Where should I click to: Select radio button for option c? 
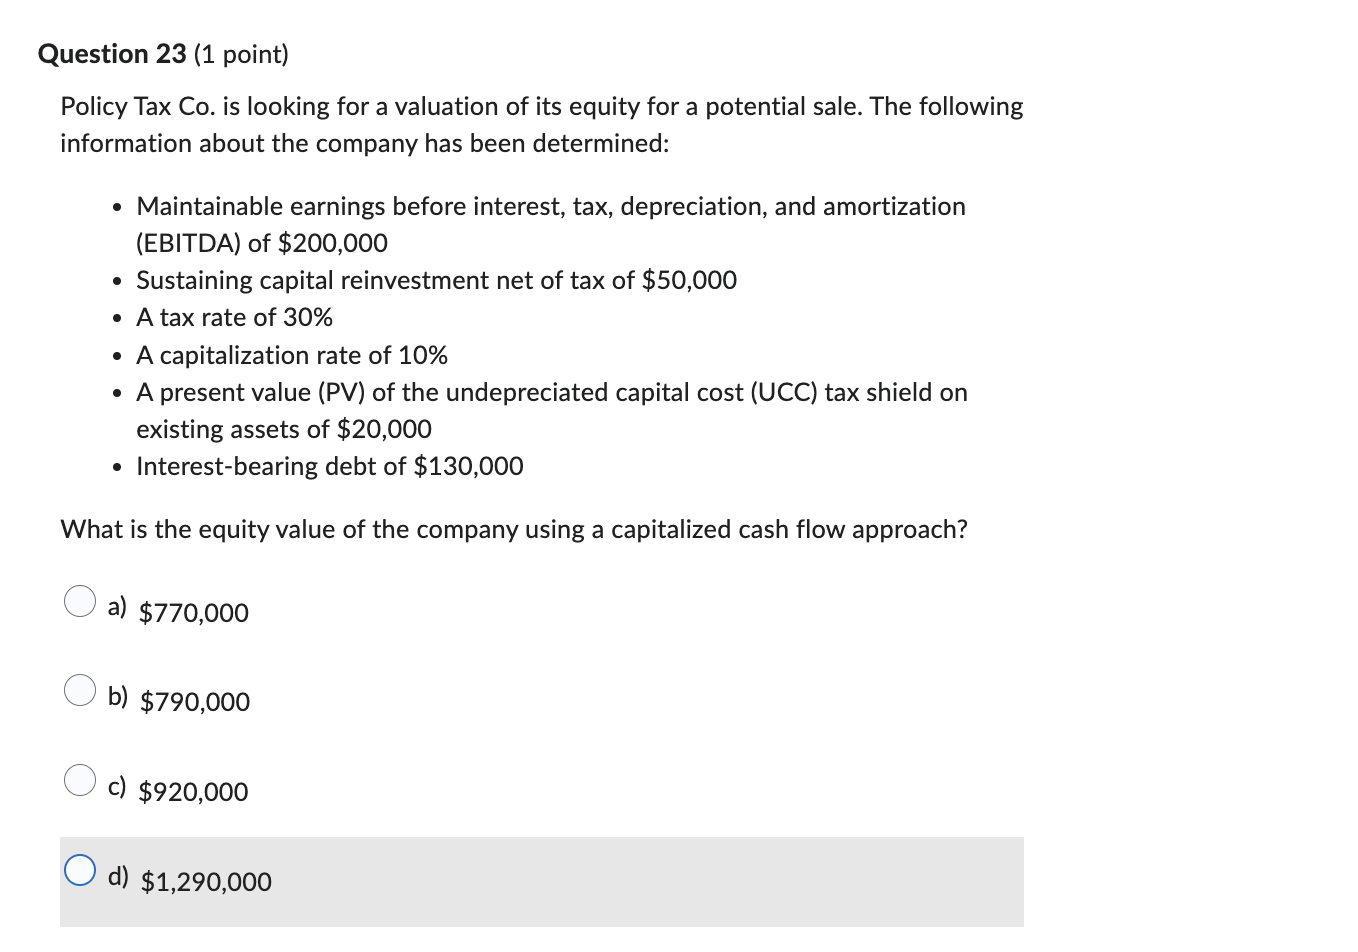(x=79, y=780)
